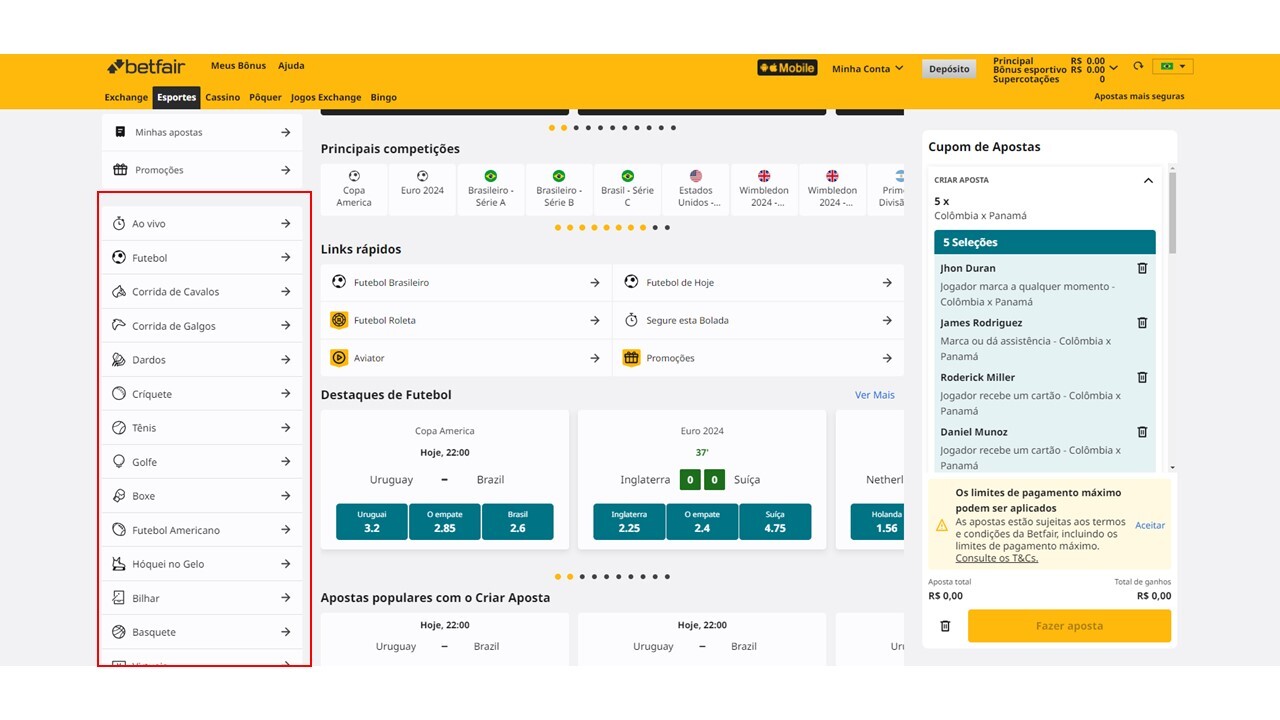1280x720 pixels.
Task: Remove Jhon Duran selection with trash icon
Action: point(1142,268)
